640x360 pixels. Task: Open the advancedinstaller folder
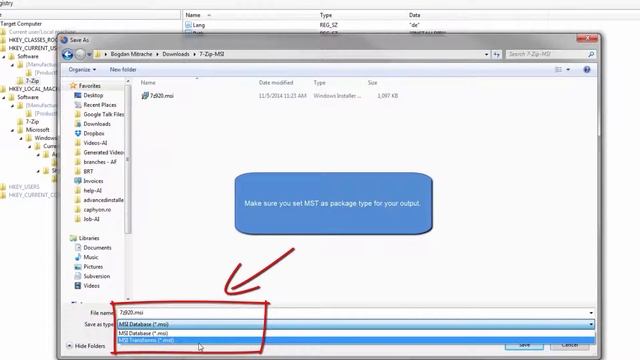pyautogui.click(x=103, y=200)
